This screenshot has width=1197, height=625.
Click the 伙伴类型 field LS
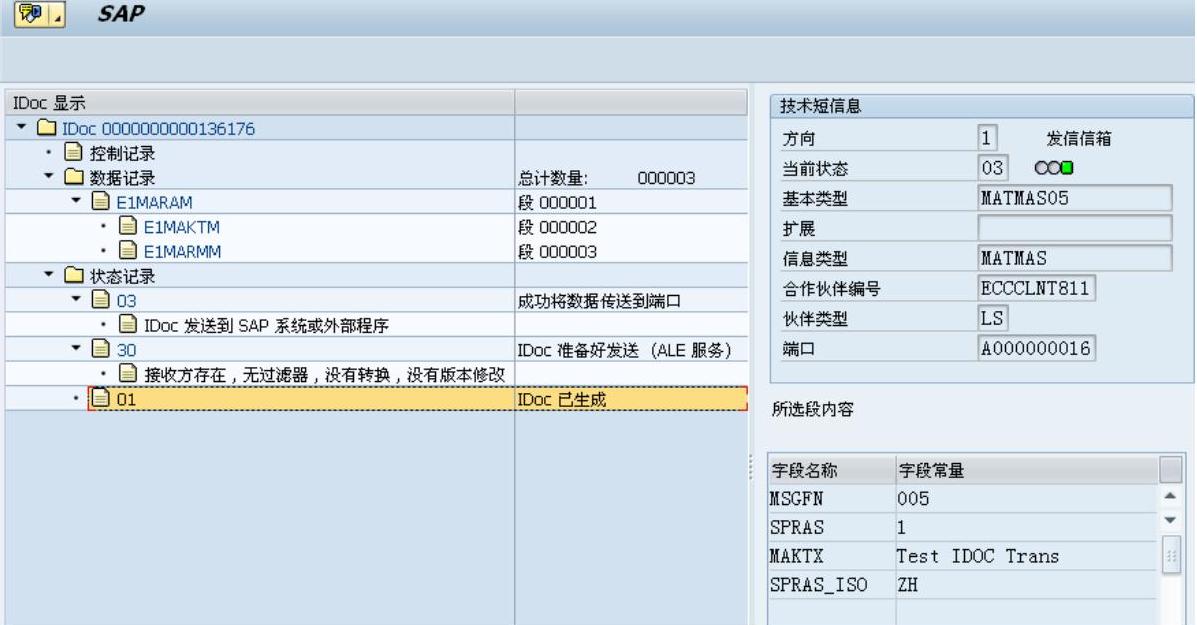(x=992, y=317)
